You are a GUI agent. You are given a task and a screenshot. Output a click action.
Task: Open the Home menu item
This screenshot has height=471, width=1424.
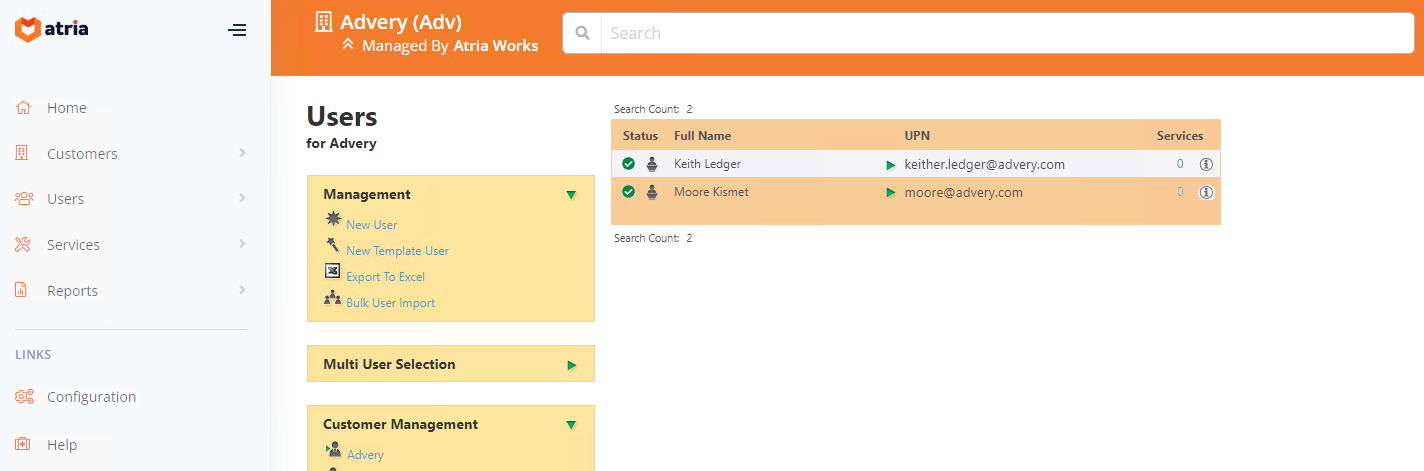pyautogui.click(x=66, y=108)
